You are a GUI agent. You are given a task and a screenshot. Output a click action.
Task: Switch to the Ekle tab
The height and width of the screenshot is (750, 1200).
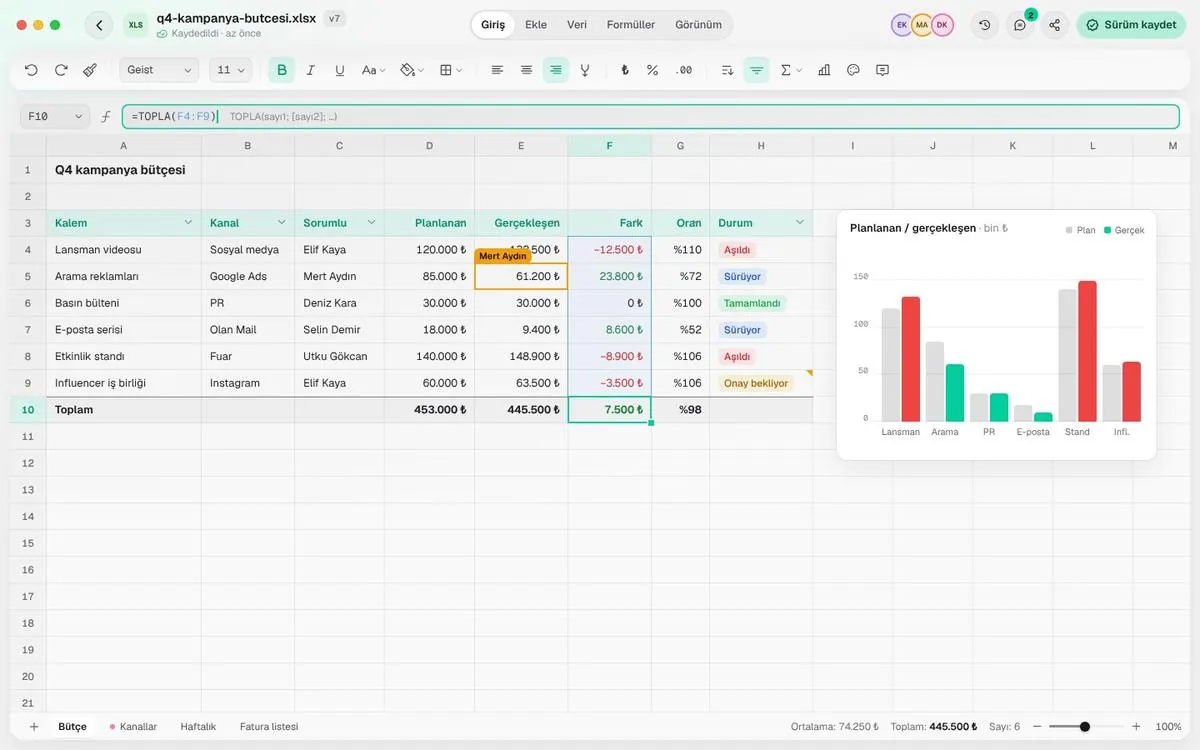pyautogui.click(x=536, y=25)
